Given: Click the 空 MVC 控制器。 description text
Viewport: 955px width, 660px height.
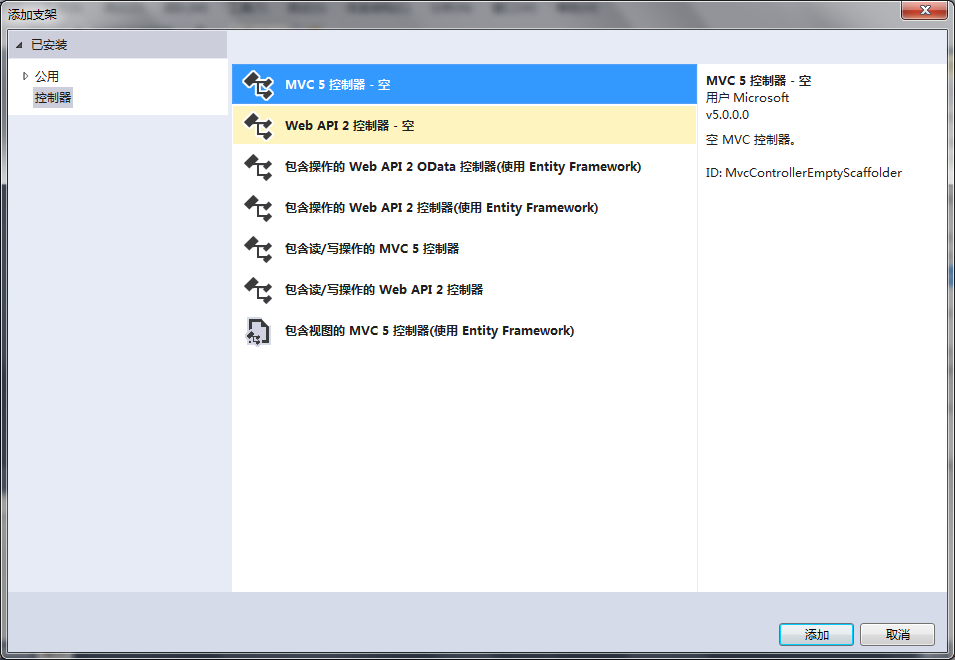Looking at the screenshot, I should (x=751, y=139).
